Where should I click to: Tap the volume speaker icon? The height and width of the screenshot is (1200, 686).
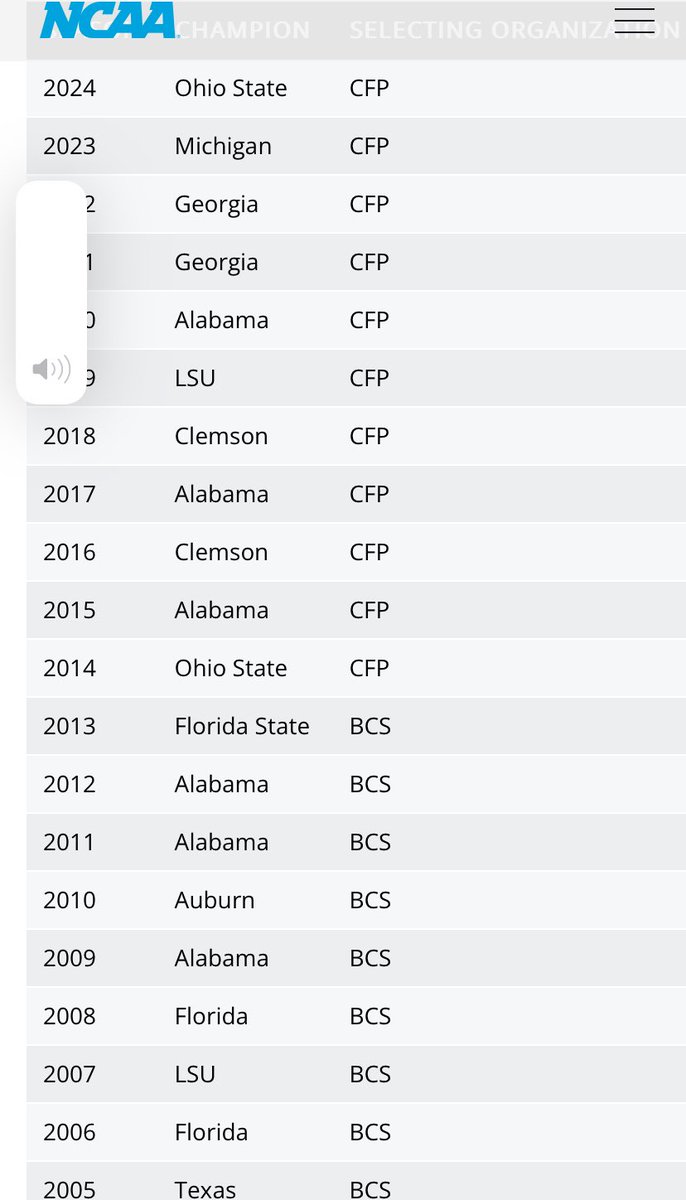[51, 370]
